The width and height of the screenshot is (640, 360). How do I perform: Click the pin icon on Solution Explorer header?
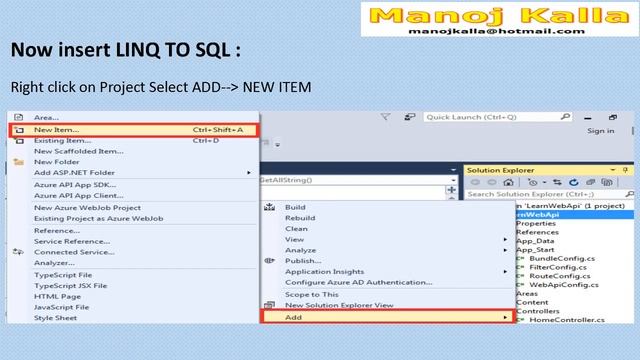625,170
